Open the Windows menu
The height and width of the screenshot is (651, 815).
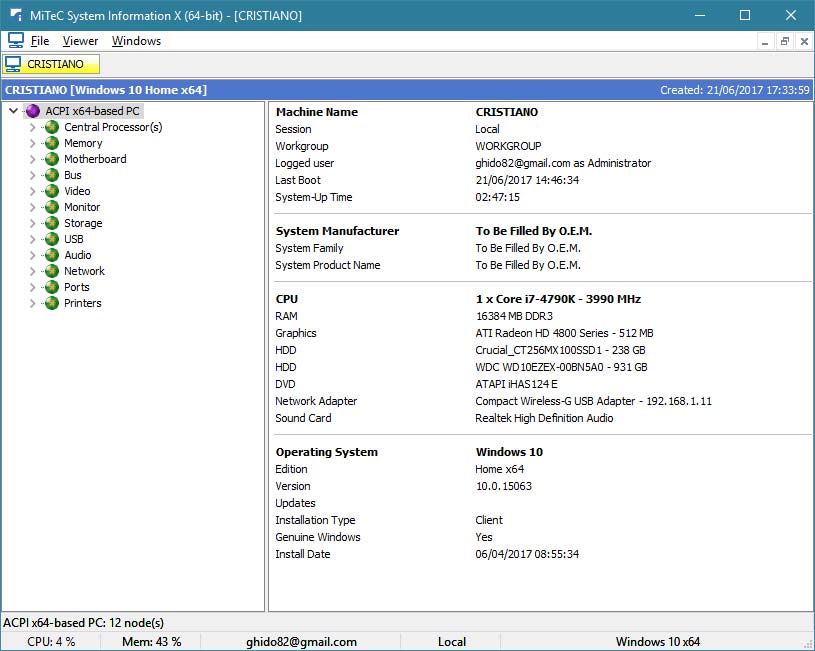[x=136, y=41]
